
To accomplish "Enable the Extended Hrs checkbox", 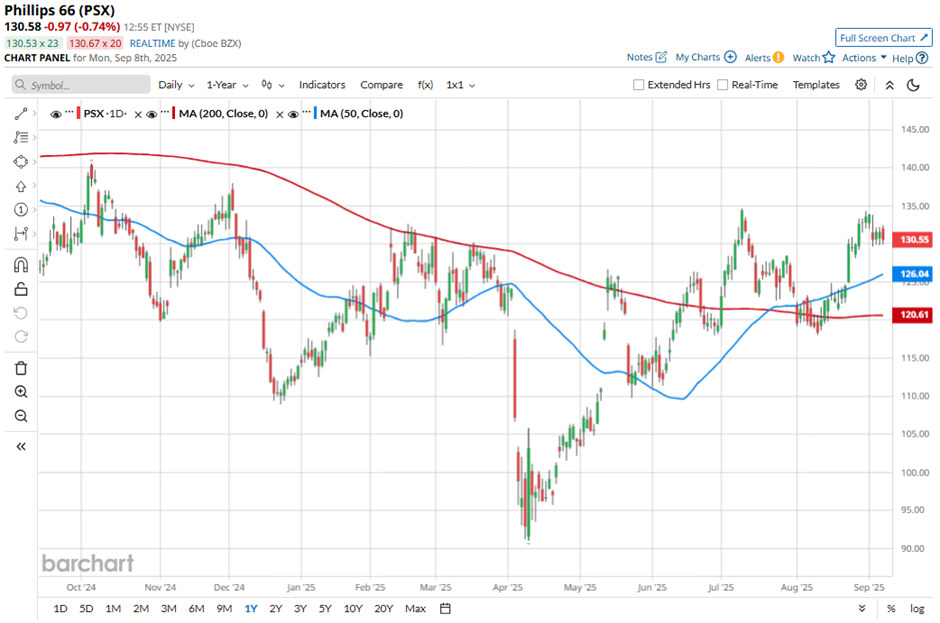I will [639, 85].
